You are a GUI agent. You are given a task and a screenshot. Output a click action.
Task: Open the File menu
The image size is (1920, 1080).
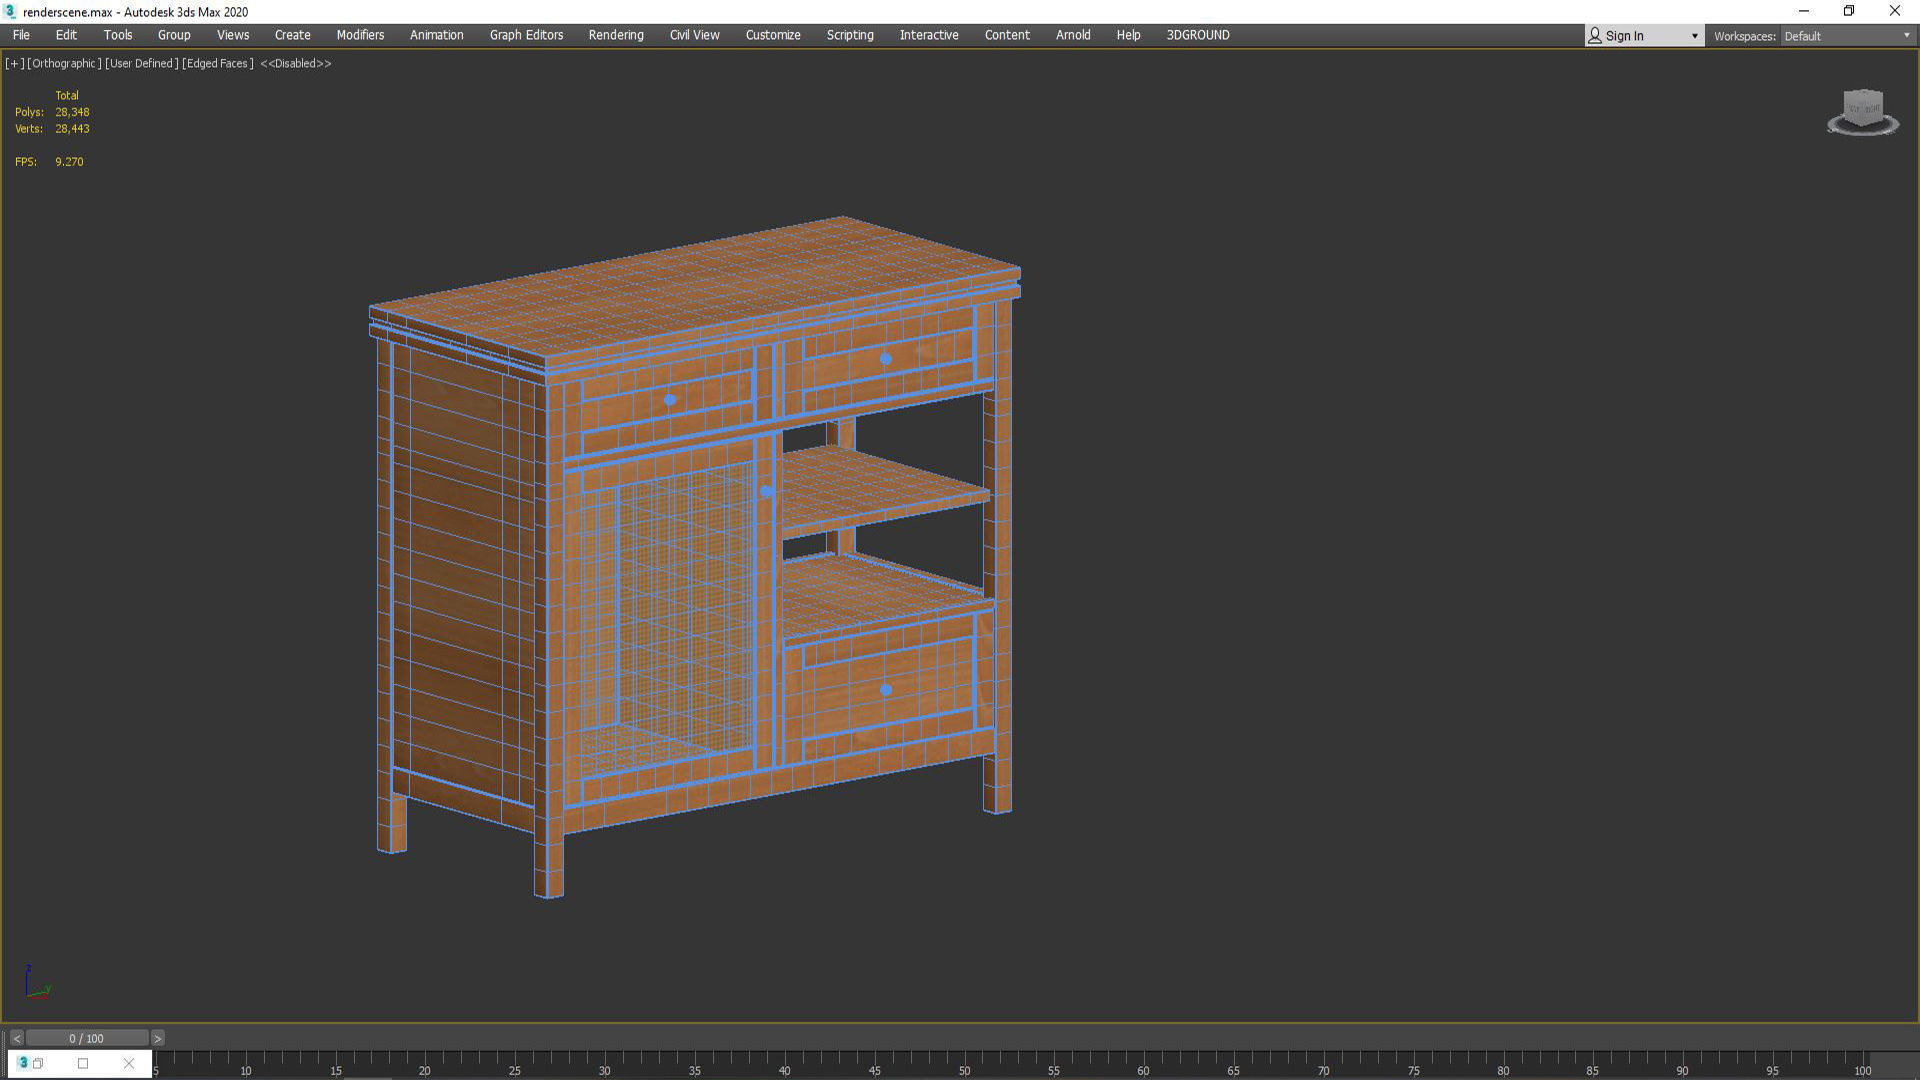[x=21, y=35]
